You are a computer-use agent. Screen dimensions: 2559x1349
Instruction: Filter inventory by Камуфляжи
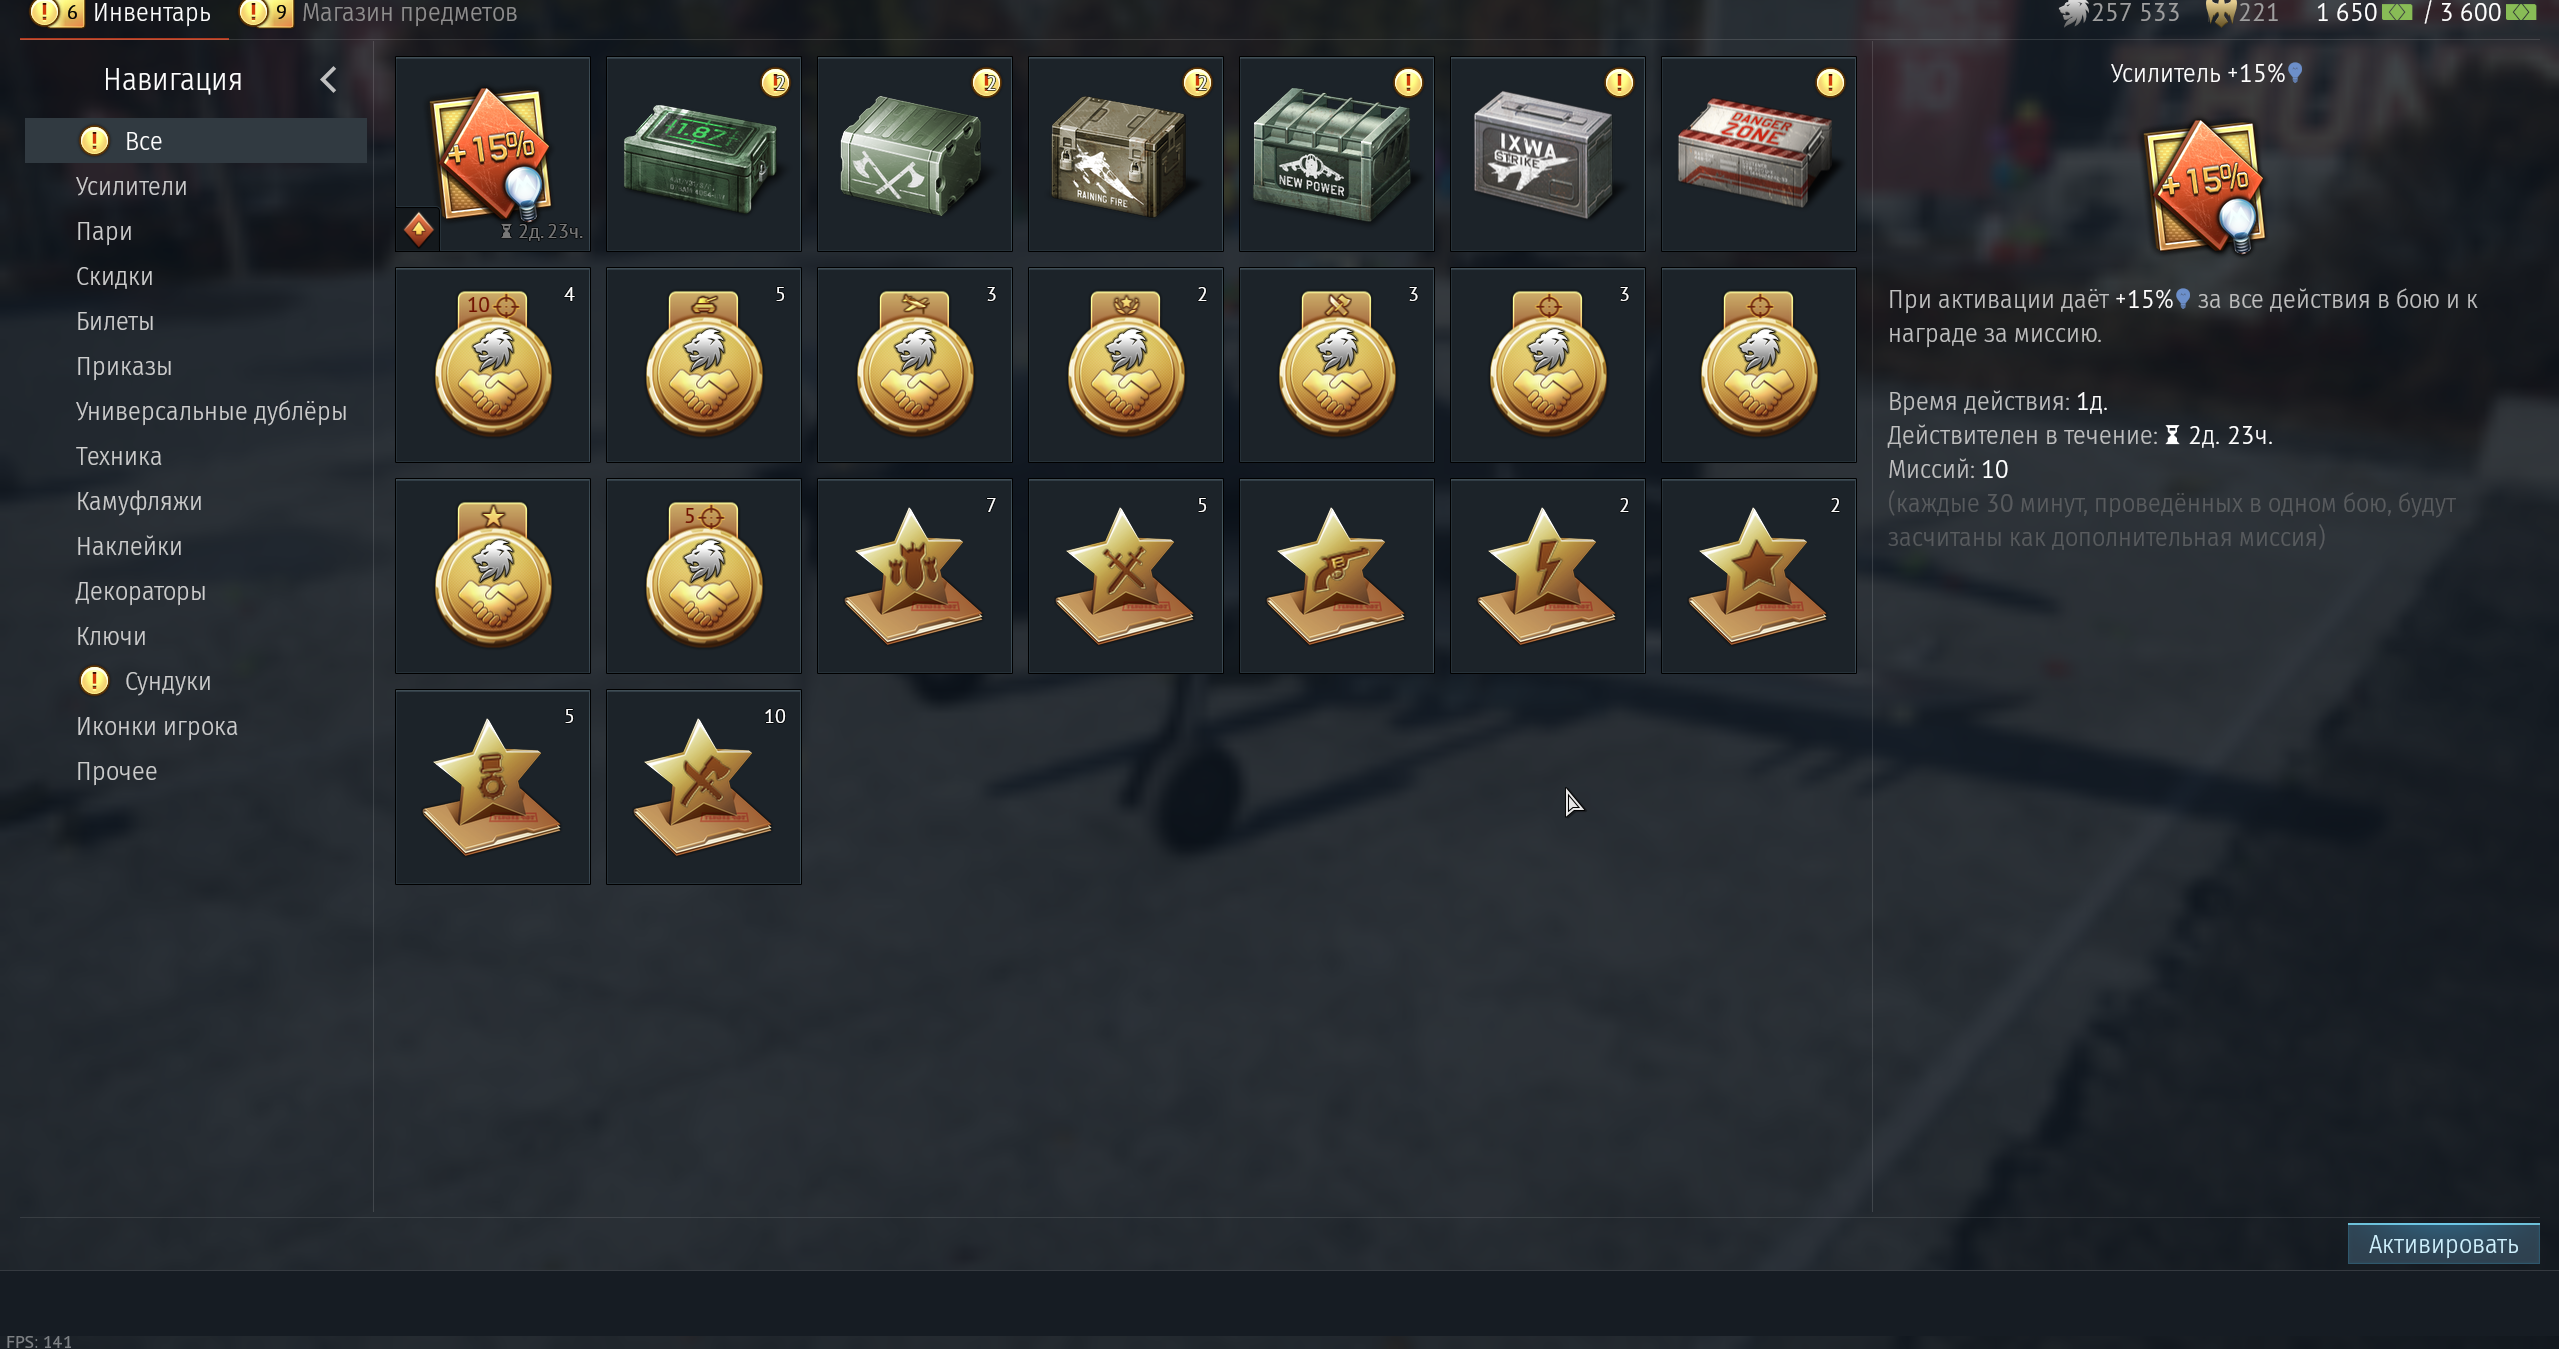139,501
